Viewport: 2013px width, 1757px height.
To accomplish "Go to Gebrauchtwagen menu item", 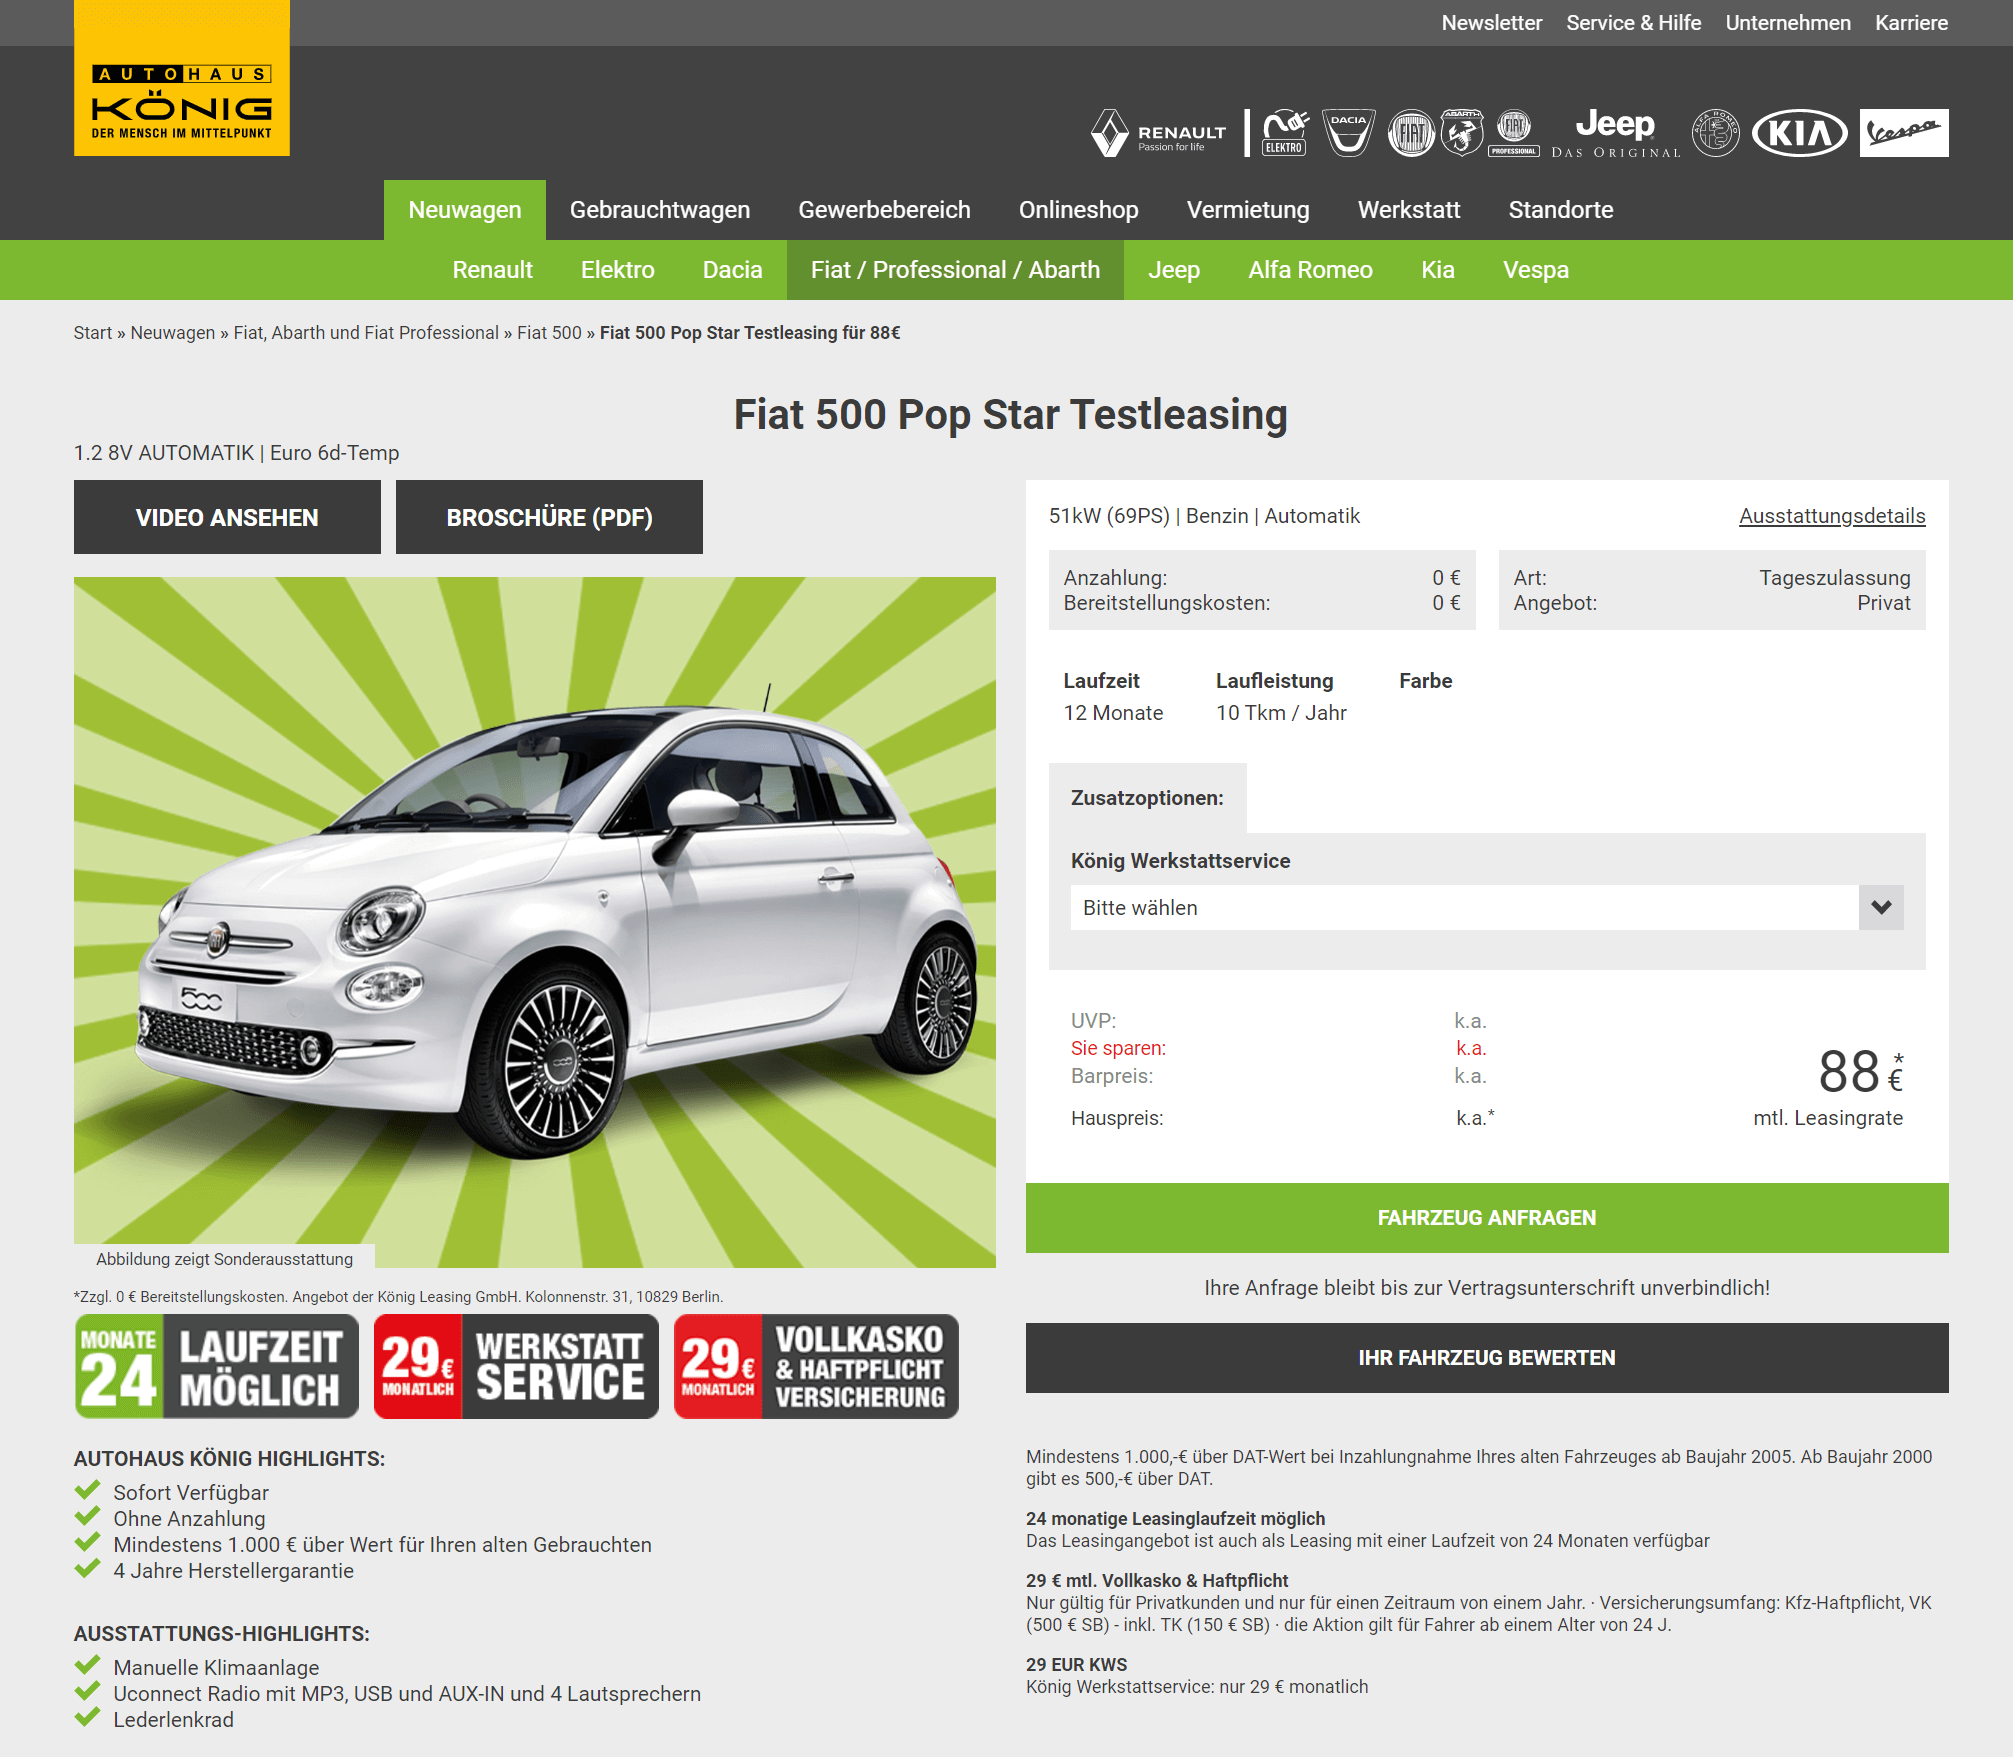I will click(660, 210).
